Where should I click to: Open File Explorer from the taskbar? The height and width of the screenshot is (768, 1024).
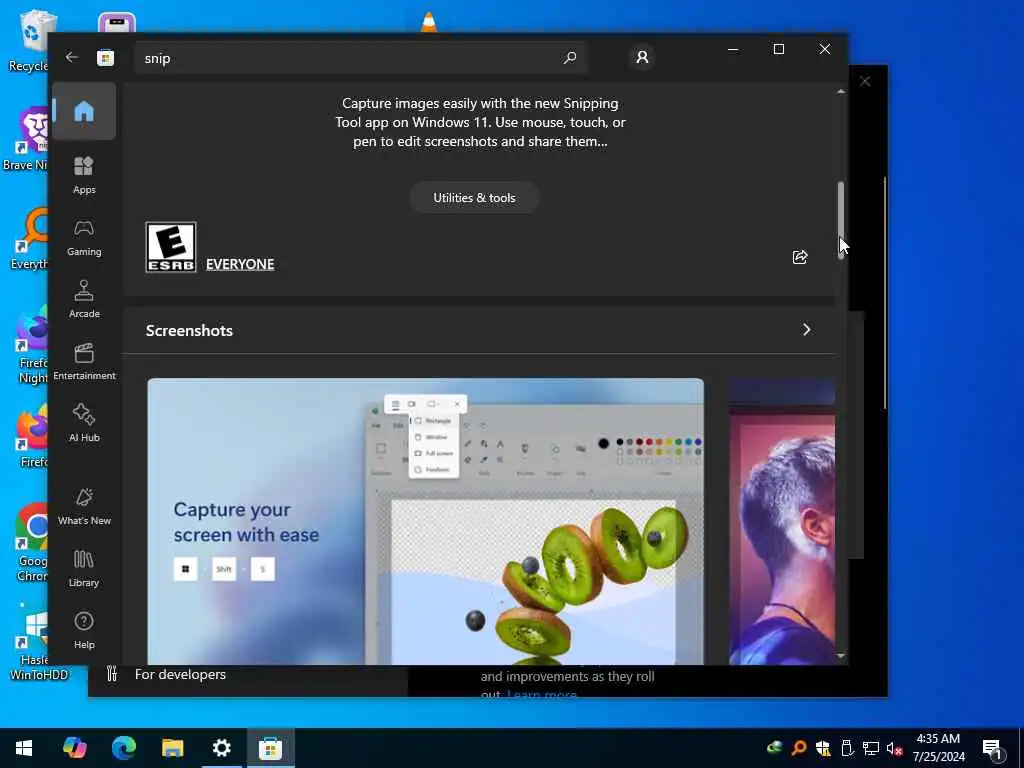coord(172,748)
